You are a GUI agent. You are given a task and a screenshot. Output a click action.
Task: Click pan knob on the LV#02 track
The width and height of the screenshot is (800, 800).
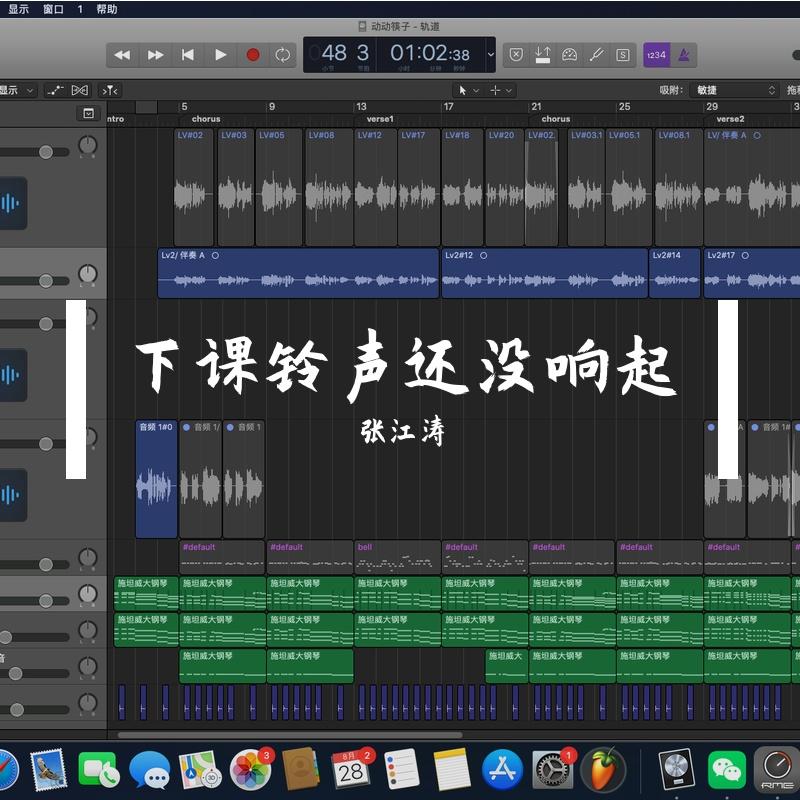pyautogui.click(x=88, y=145)
